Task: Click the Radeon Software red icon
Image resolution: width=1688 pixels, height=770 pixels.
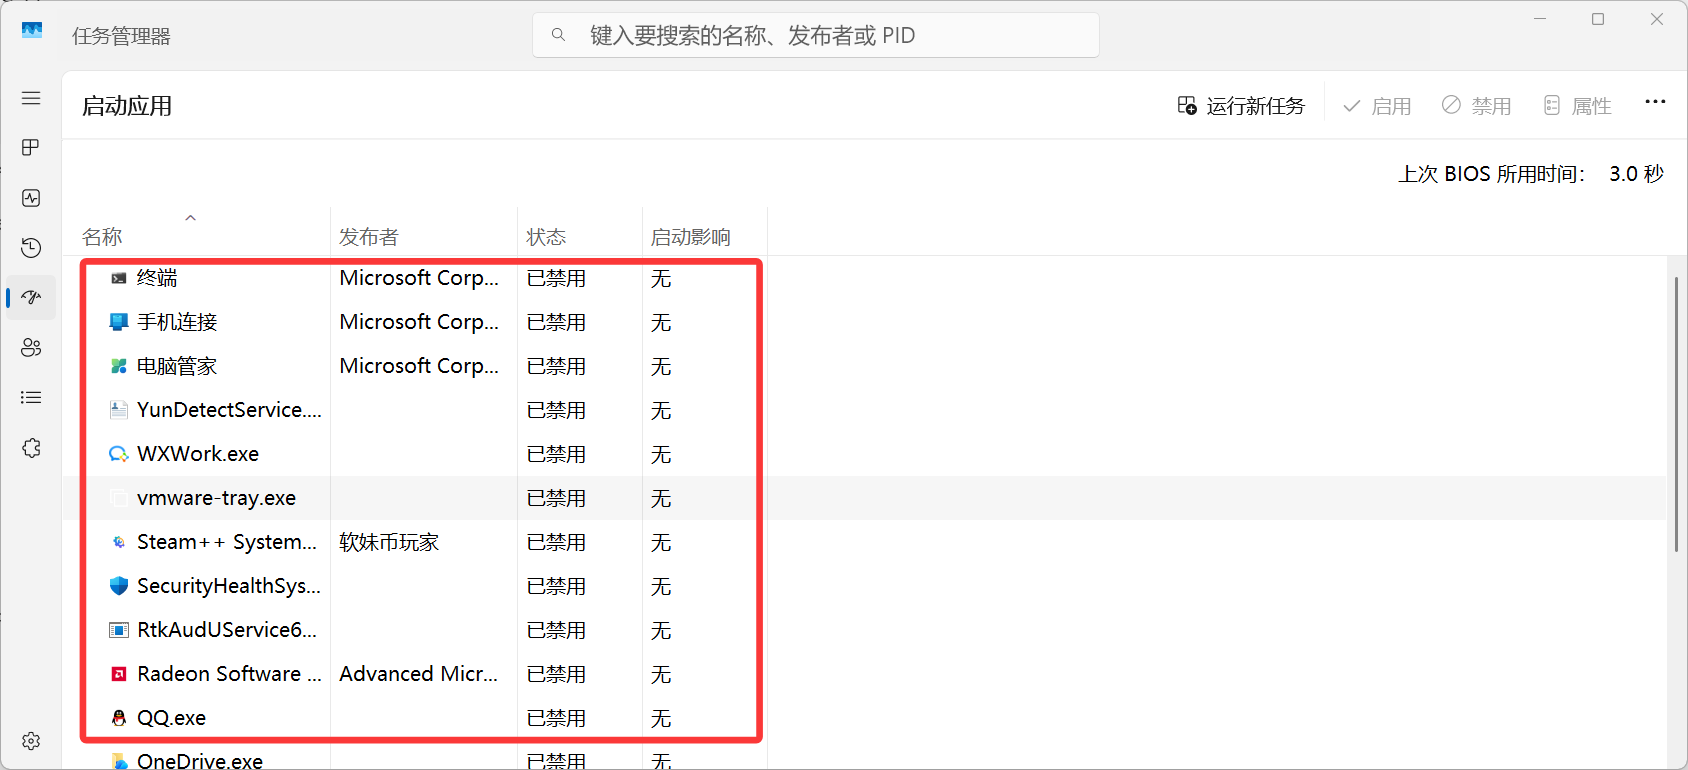Action: [119, 674]
